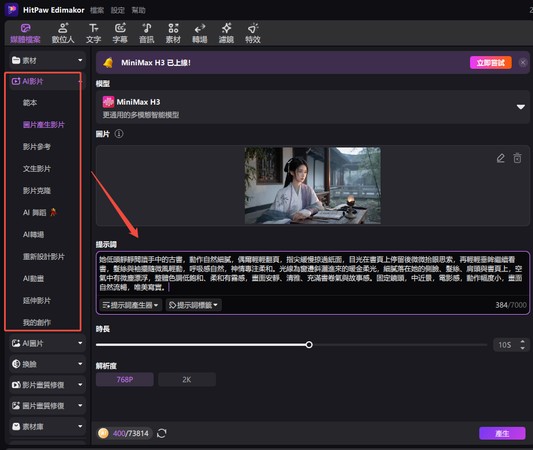Image resolution: width=533 pixels, height=450 pixels.
Task: Click the 384/7000 character count
Action: 511,305
